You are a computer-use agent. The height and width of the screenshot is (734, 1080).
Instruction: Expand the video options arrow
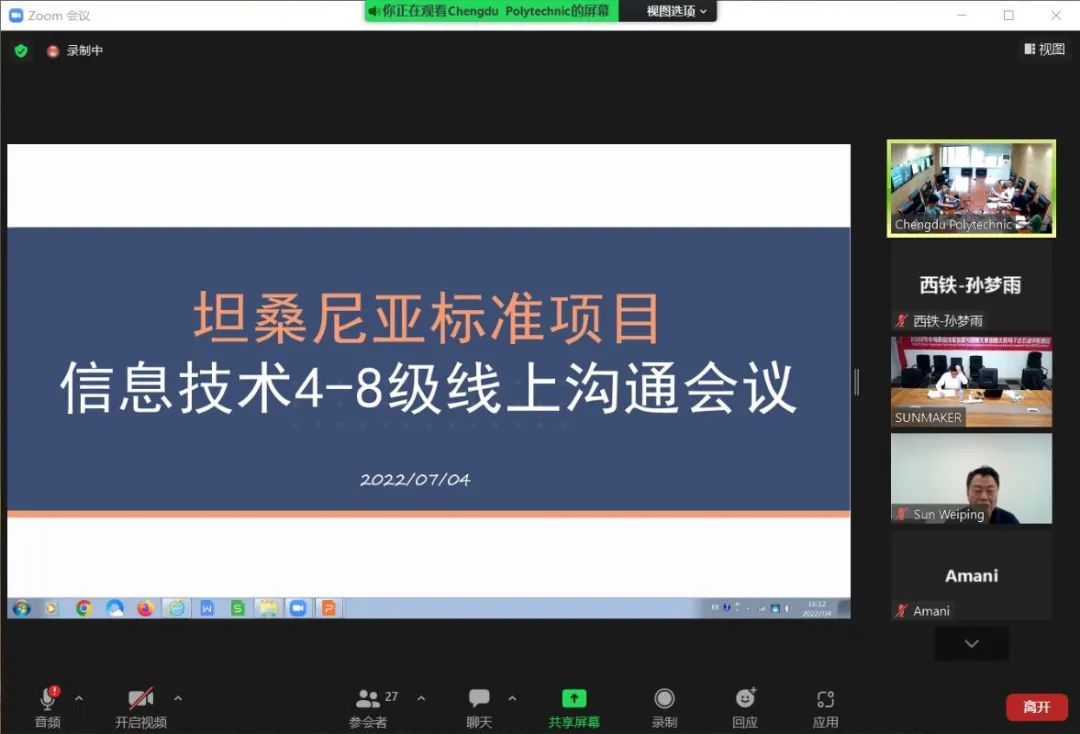[x=178, y=698]
